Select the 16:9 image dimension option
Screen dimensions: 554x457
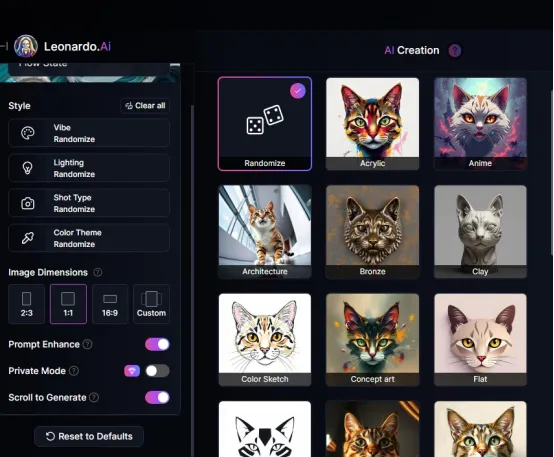(110, 304)
